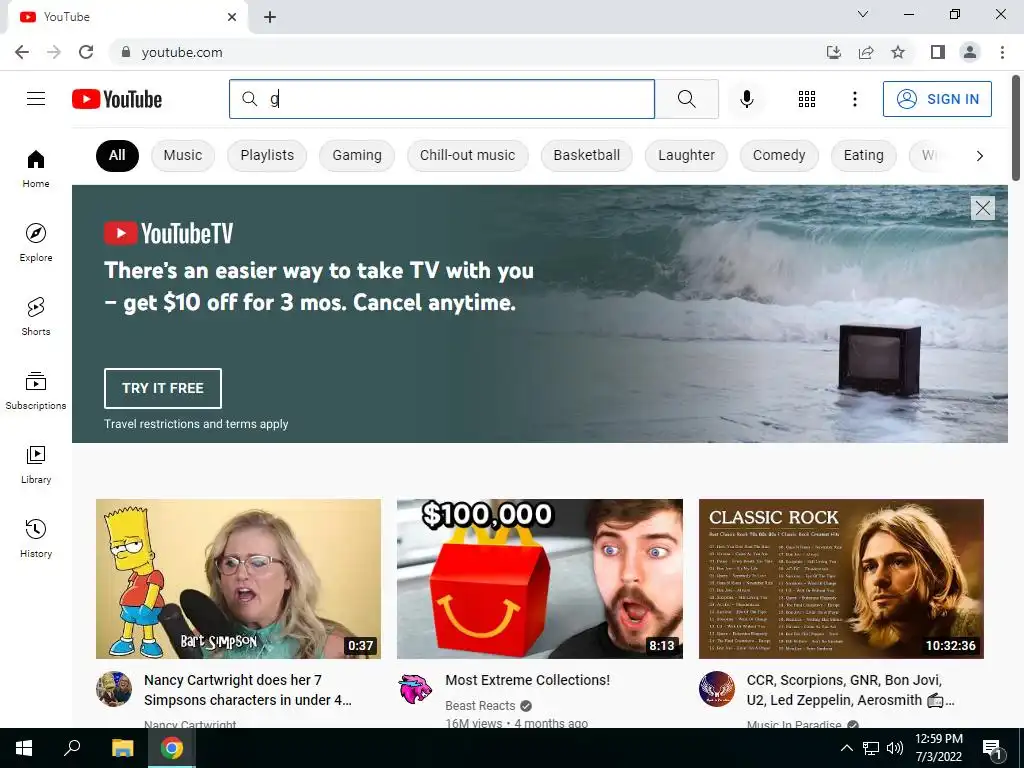
Task: Select the Playlists filter chip
Action: (267, 155)
